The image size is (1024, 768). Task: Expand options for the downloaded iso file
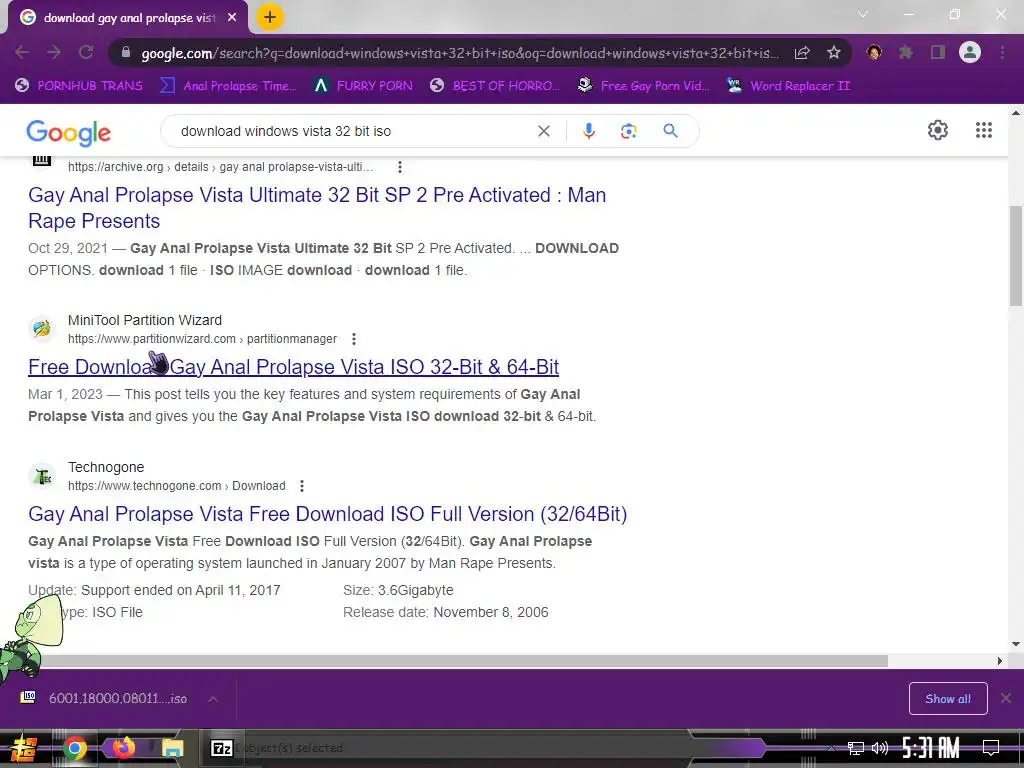pyautogui.click(x=213, y=699)
